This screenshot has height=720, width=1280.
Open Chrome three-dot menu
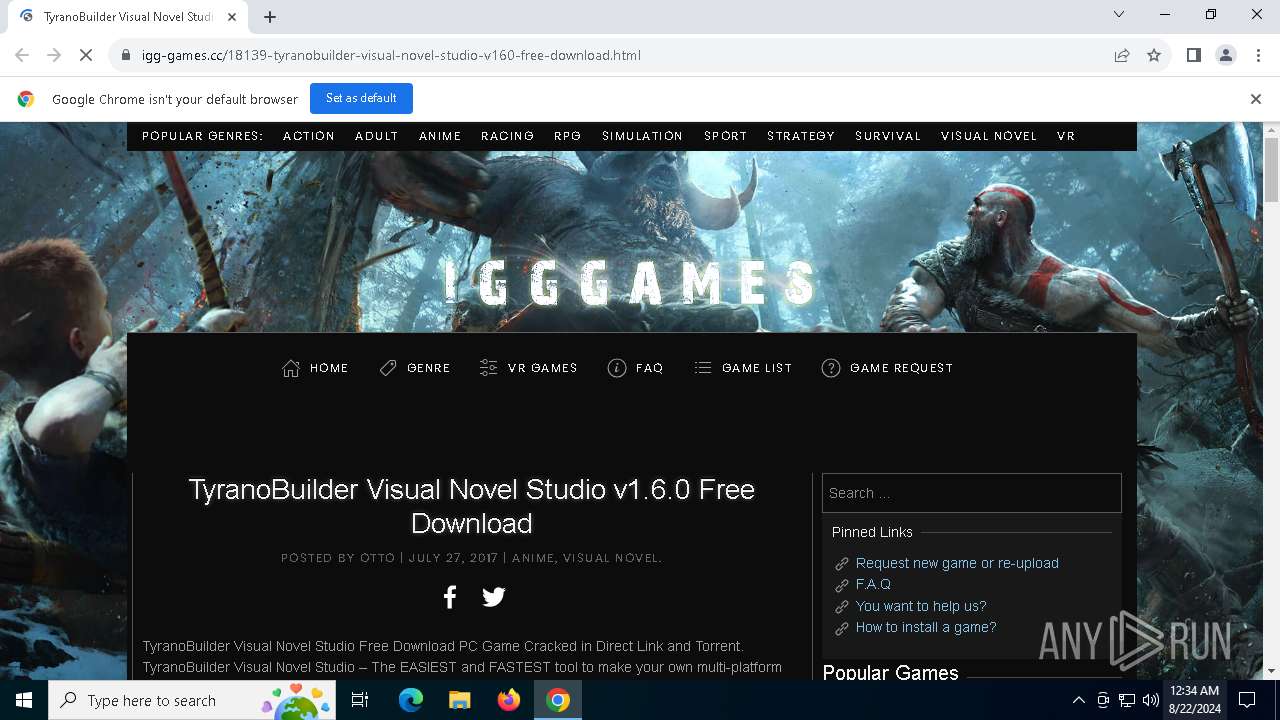point(1256,55)
